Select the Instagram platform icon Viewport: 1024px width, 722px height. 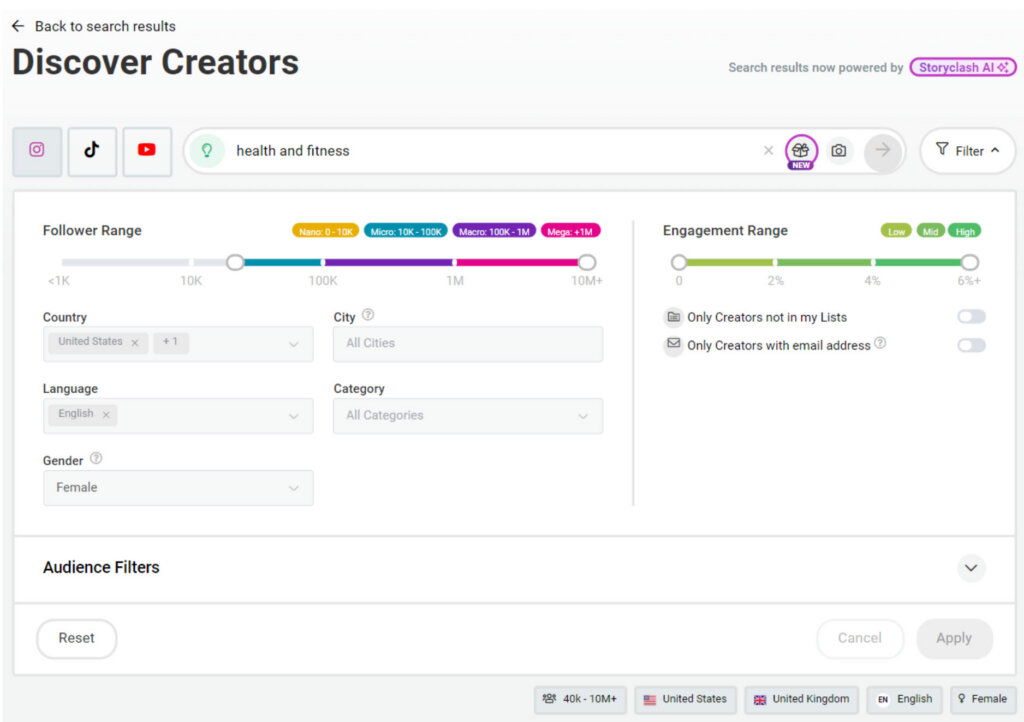tap(37, 150)
